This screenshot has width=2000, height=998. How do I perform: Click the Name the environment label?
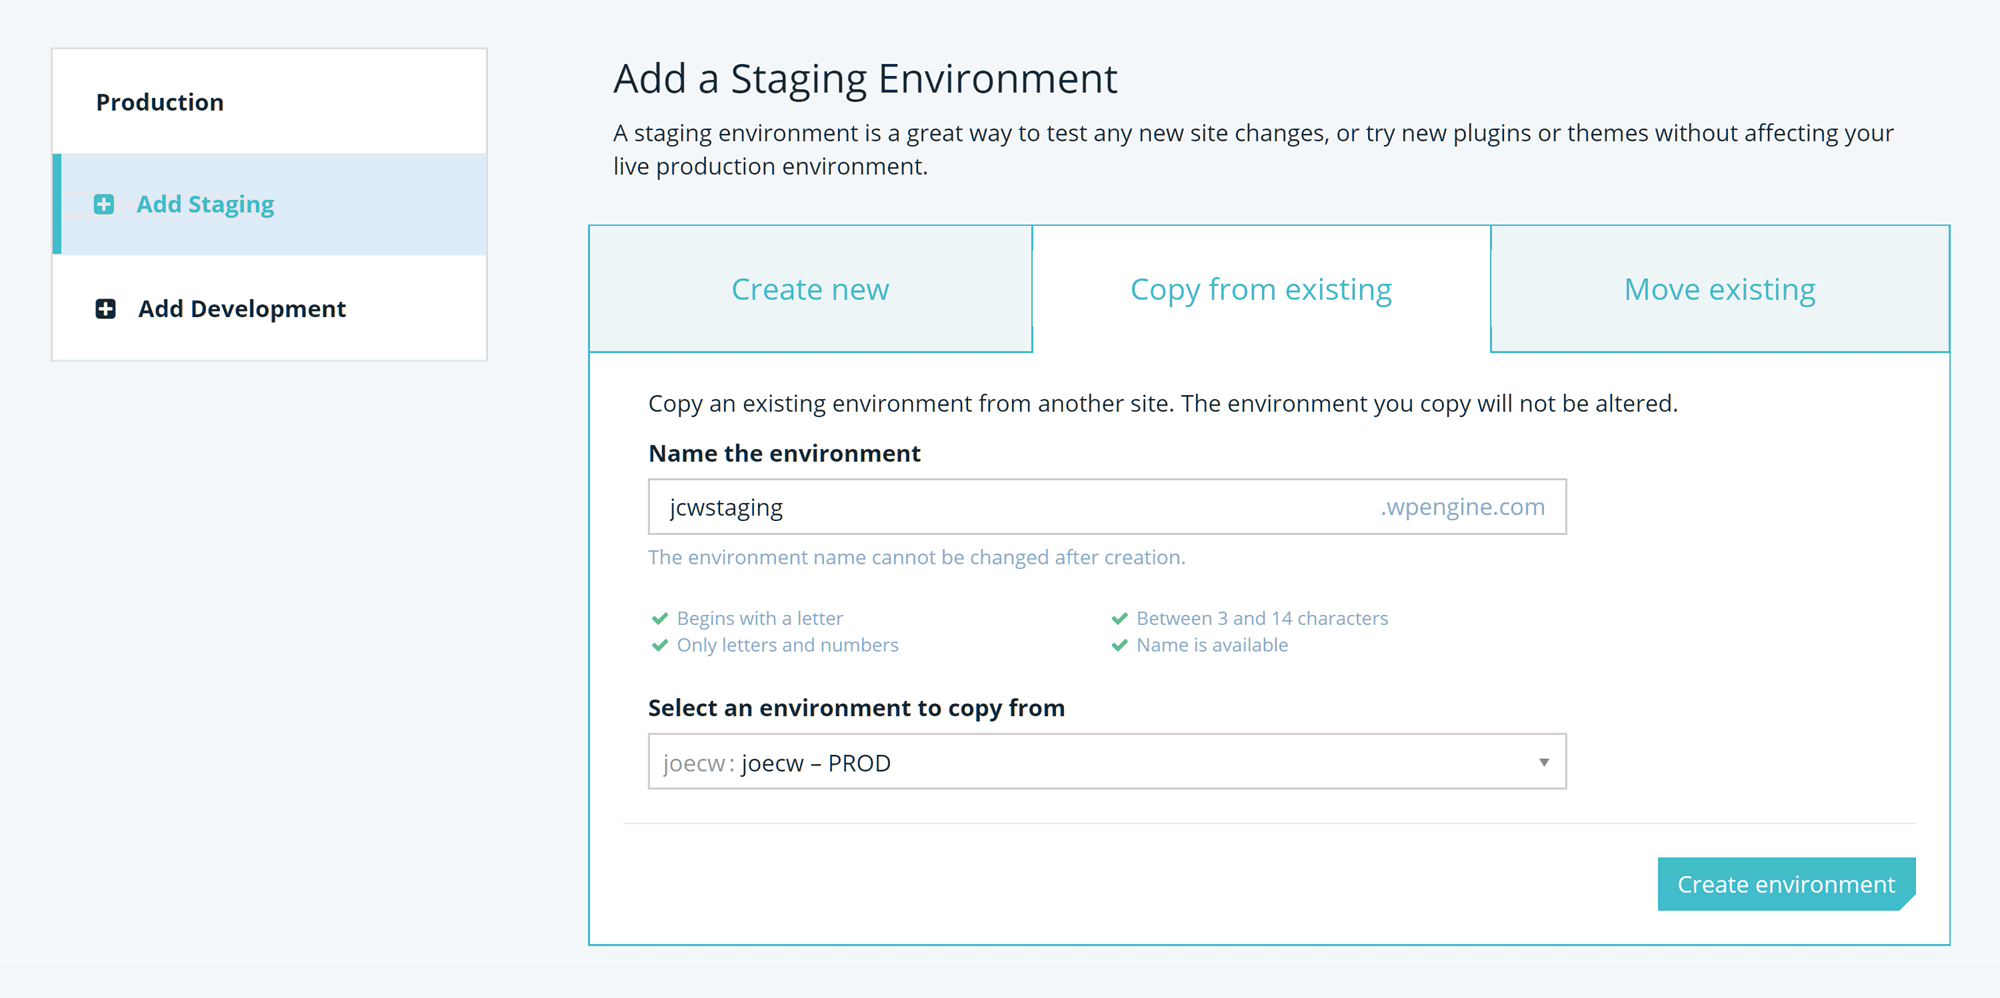(785, 454)
